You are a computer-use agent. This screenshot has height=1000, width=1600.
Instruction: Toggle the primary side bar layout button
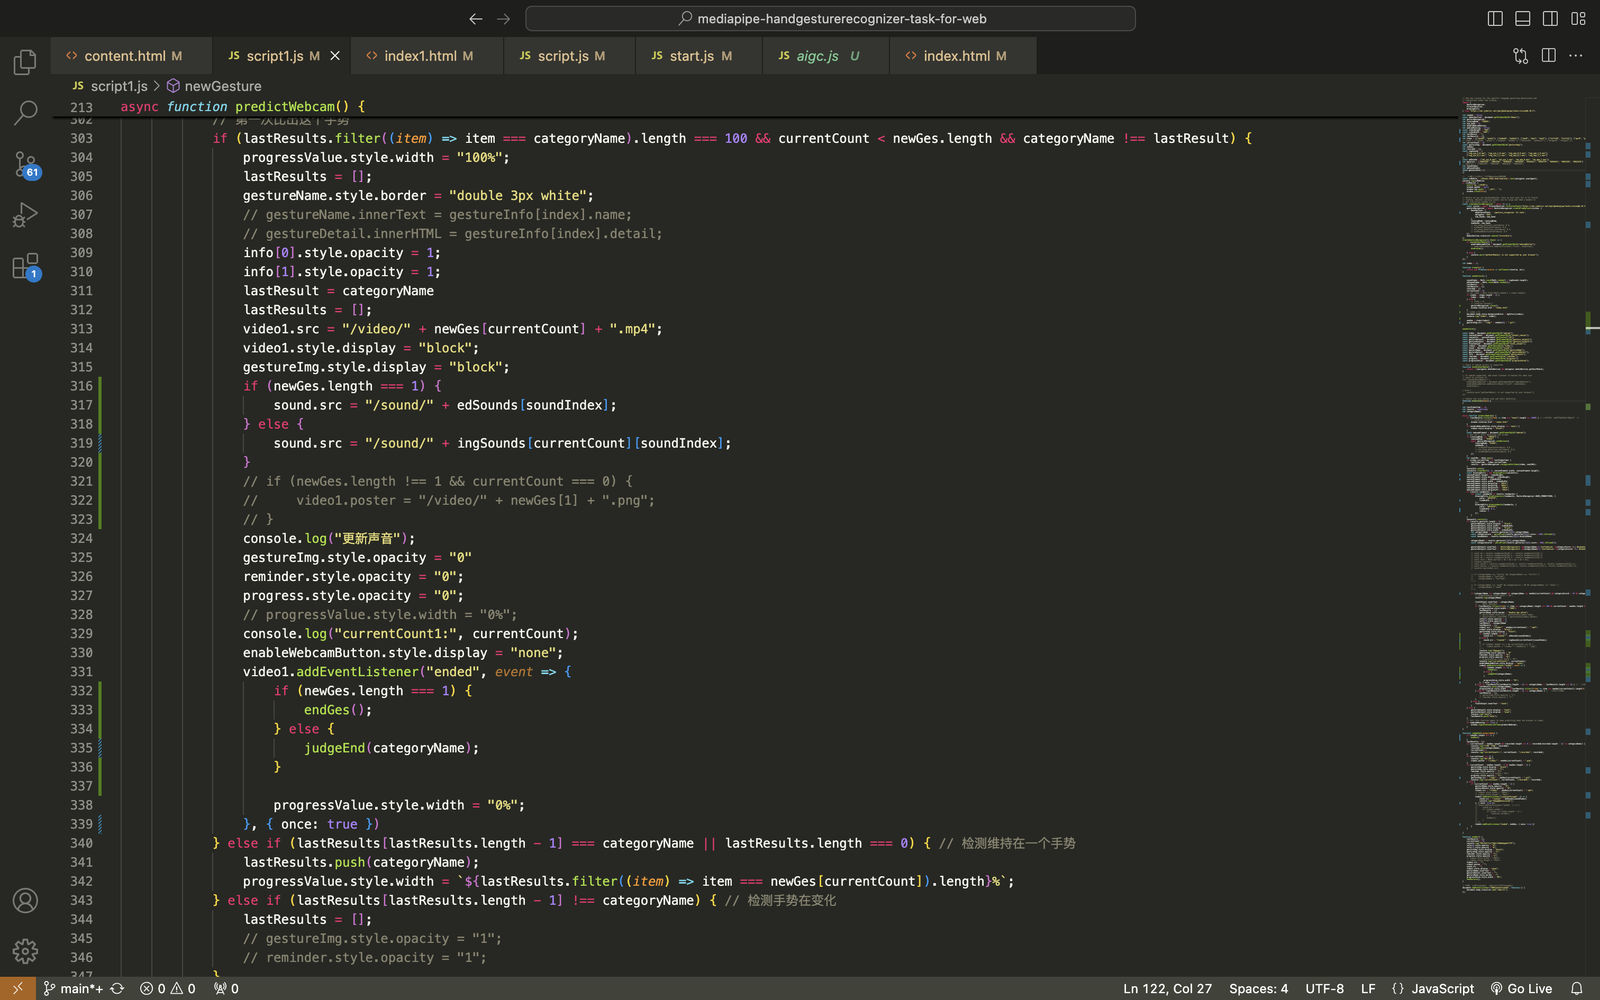pyautogui.click(x=1495, y=18)
